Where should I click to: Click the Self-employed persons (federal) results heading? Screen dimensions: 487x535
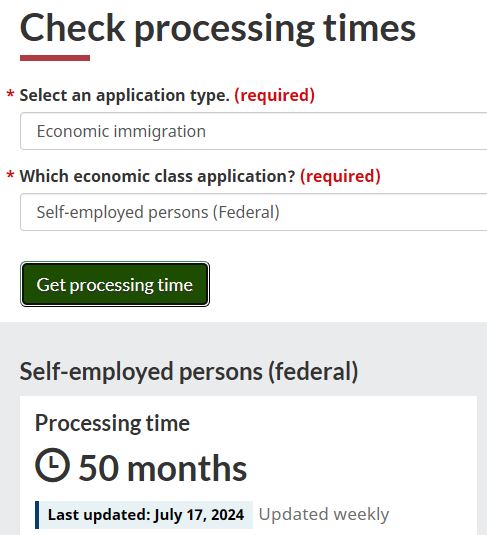tap(189, 371)
